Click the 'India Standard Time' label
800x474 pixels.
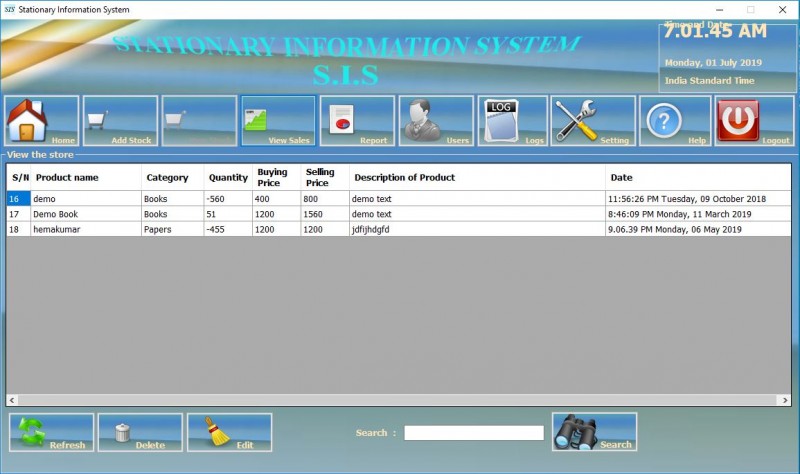pyautogui.click(x=709, y=81)
